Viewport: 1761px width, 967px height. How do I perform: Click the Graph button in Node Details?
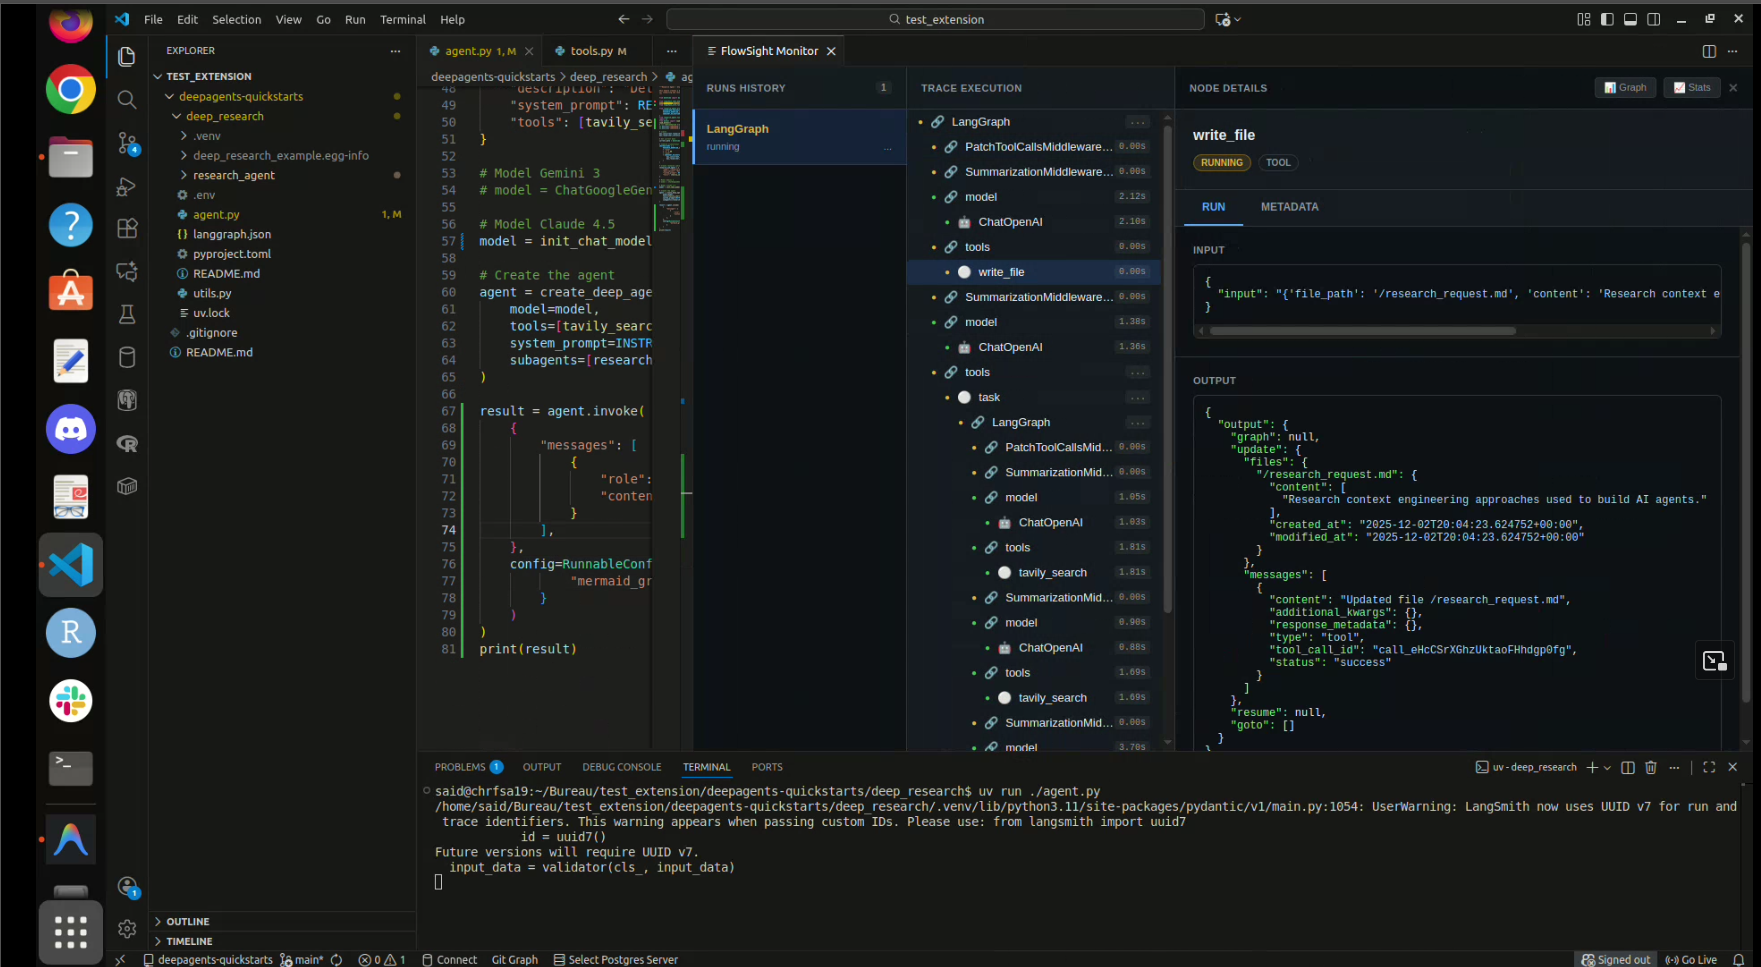pyautogui.click(x=1625, y=88)
